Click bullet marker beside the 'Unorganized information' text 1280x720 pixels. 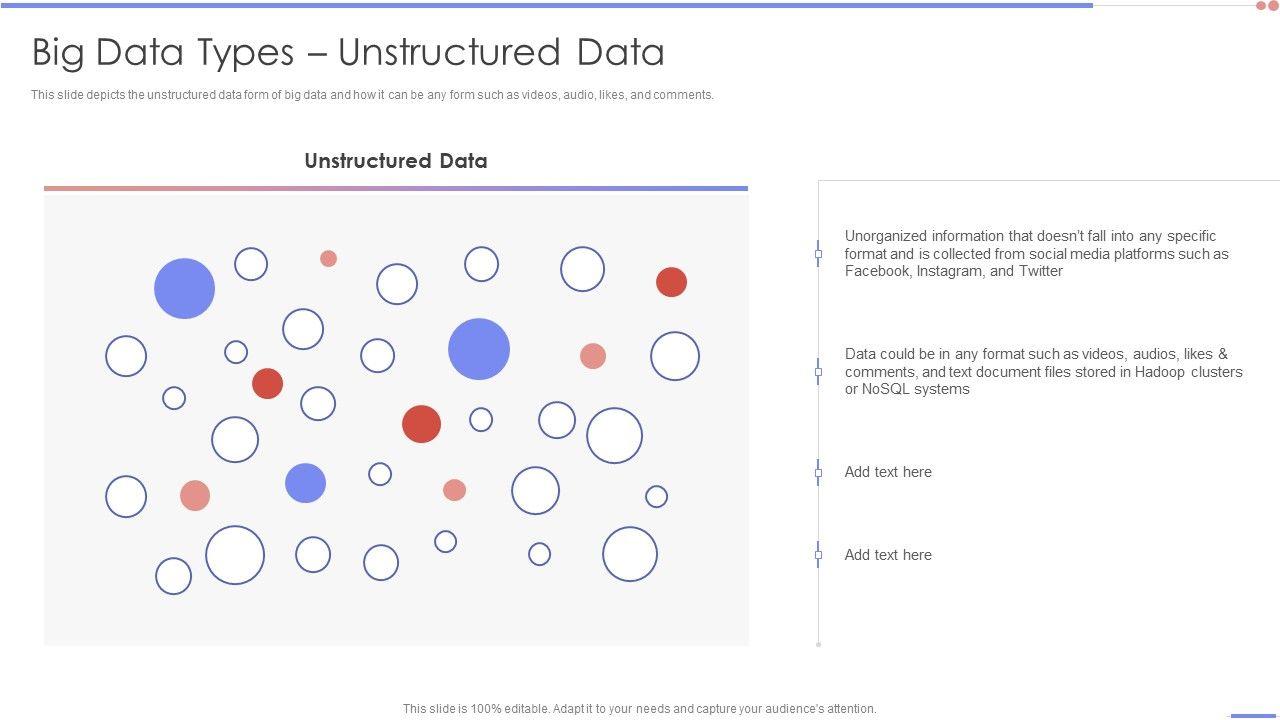click(818, 254)
